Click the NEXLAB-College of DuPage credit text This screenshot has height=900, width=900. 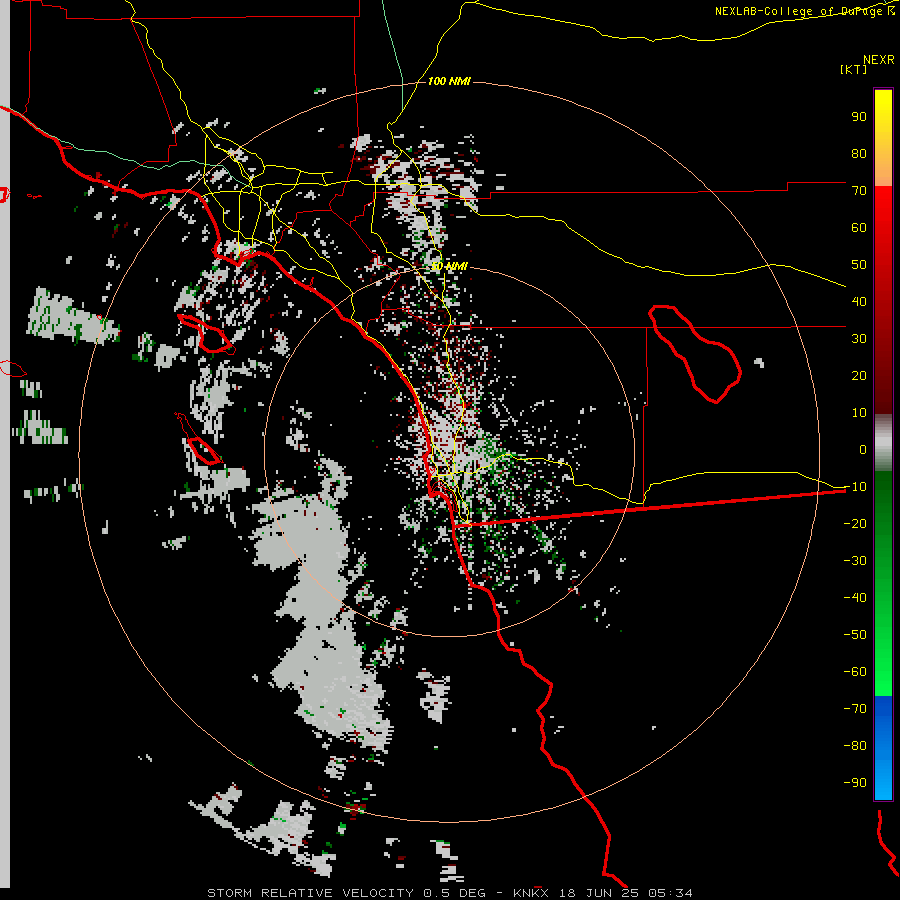pyautogui.click(x=804, y=11)
